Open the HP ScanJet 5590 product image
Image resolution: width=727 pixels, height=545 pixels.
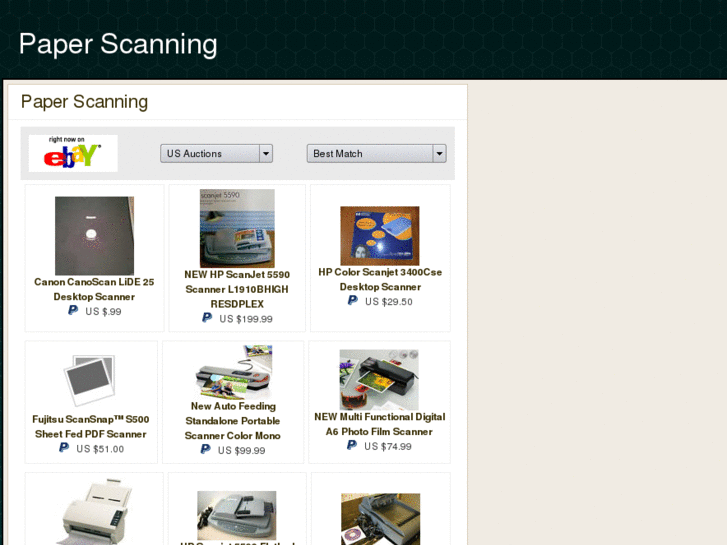tap(237, 228)
